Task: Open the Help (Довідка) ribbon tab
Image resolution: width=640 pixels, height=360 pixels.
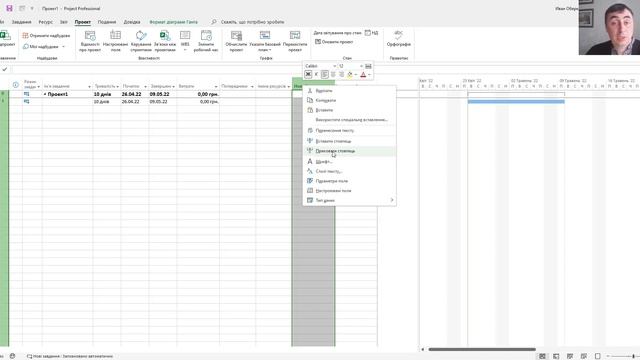Action: coord(132,22)
